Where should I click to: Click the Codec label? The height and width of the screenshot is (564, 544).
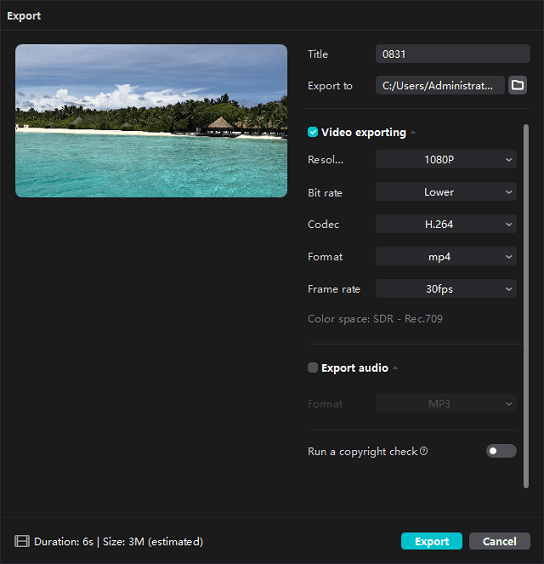click(323, 224)
